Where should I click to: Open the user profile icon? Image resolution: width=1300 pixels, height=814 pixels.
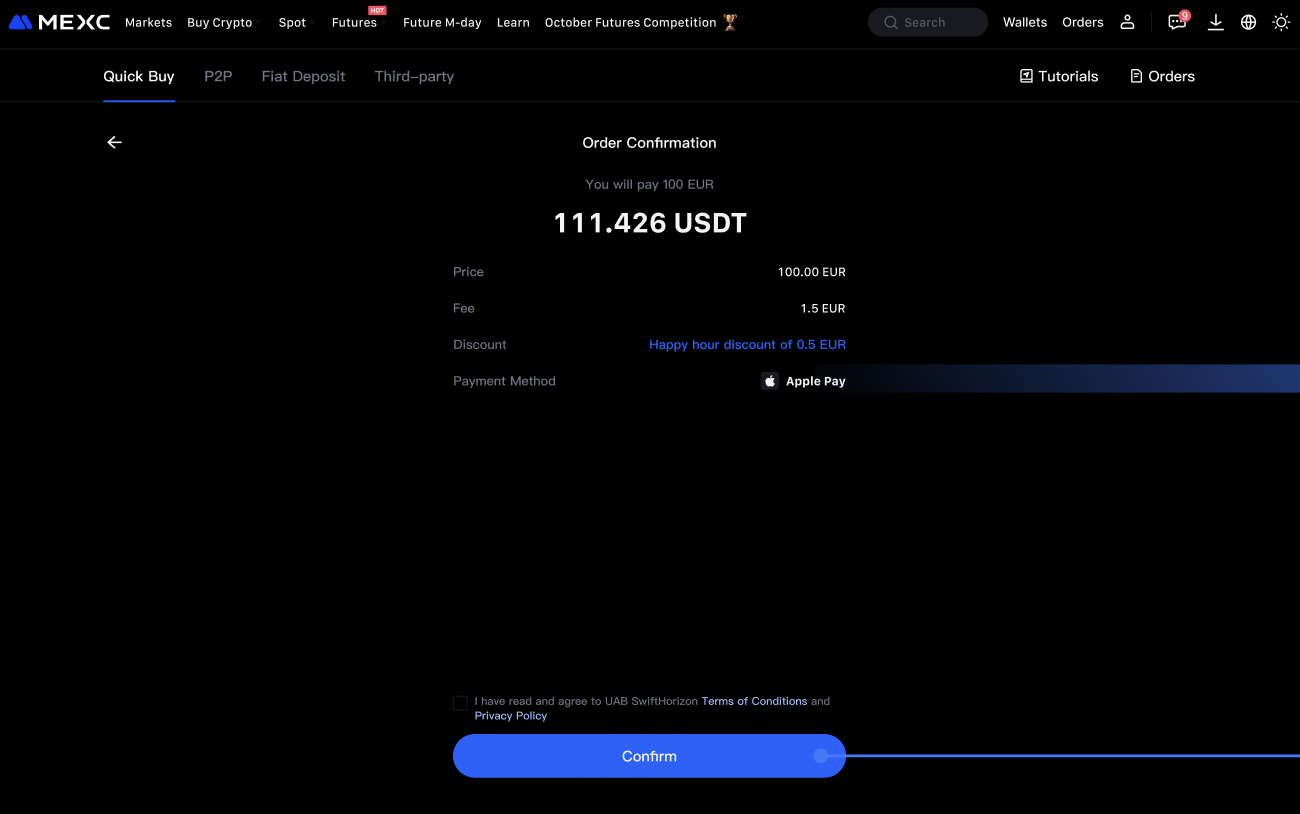coord(1127,22)
